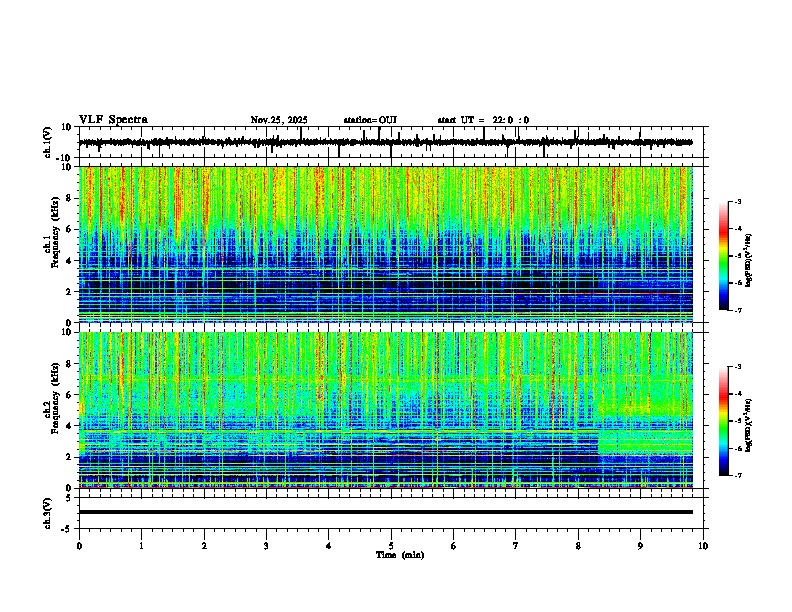Click the time axis tick label 1
The width and height of the screenshot is (792, 612).
click(141, 546)
